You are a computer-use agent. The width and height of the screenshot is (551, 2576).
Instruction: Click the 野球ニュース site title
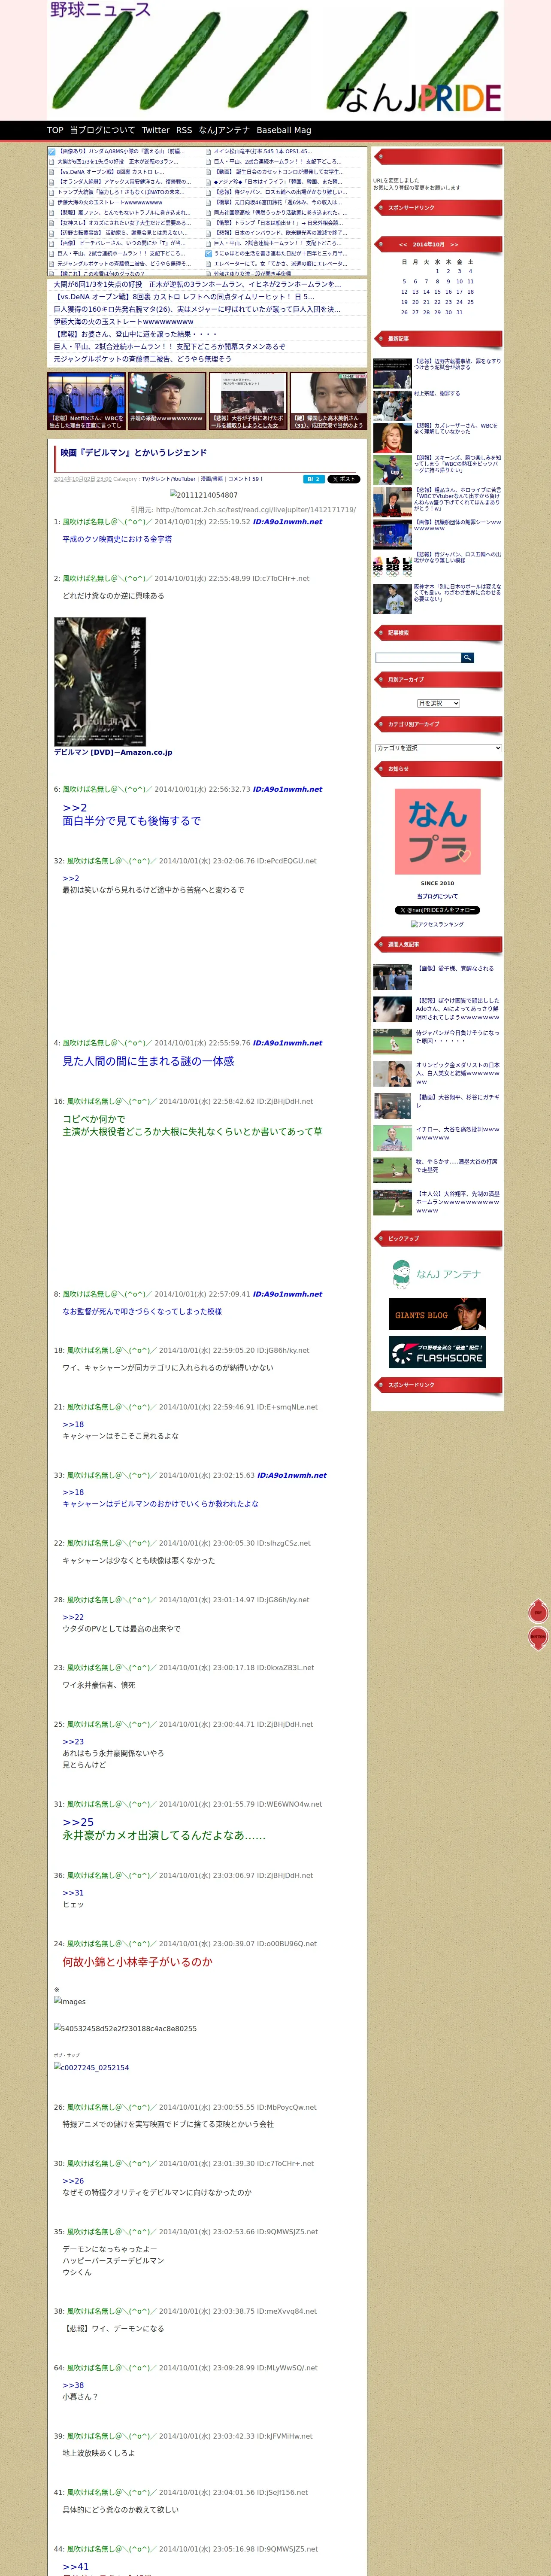click(101, 10)
